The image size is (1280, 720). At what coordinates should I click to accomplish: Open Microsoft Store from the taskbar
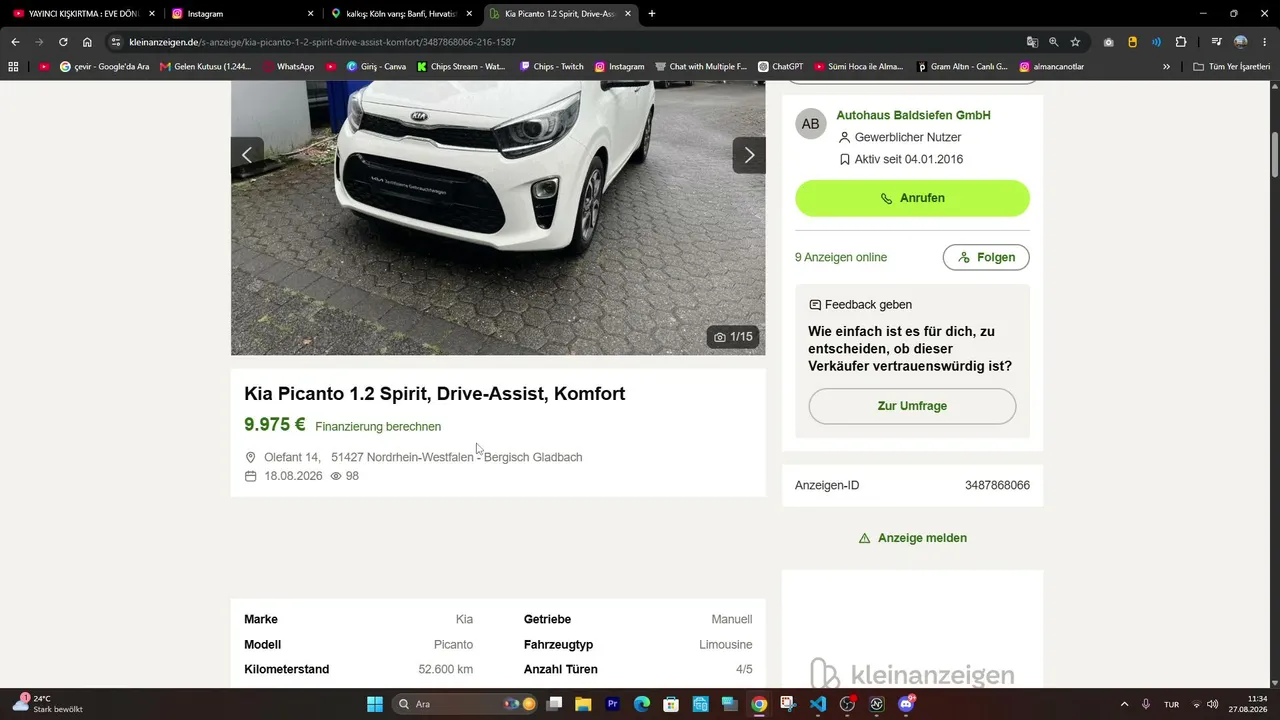pos(671,704)
